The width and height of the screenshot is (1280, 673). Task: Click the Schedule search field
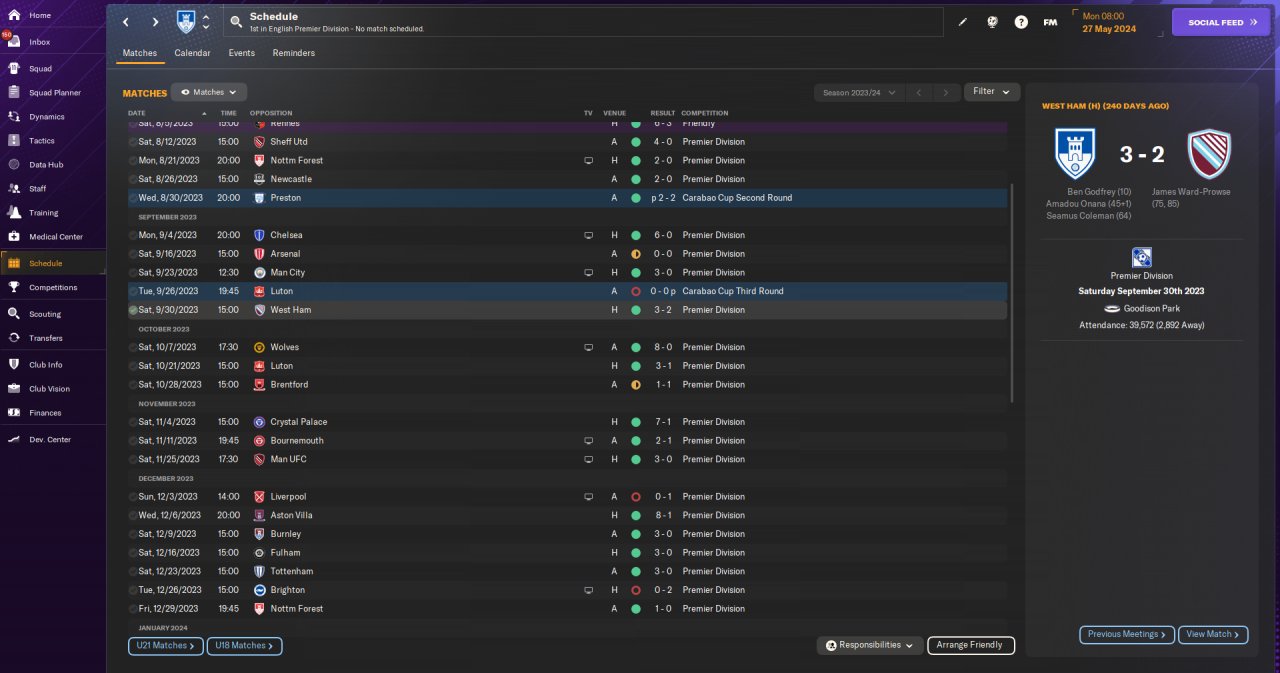(x=585, y=21)
